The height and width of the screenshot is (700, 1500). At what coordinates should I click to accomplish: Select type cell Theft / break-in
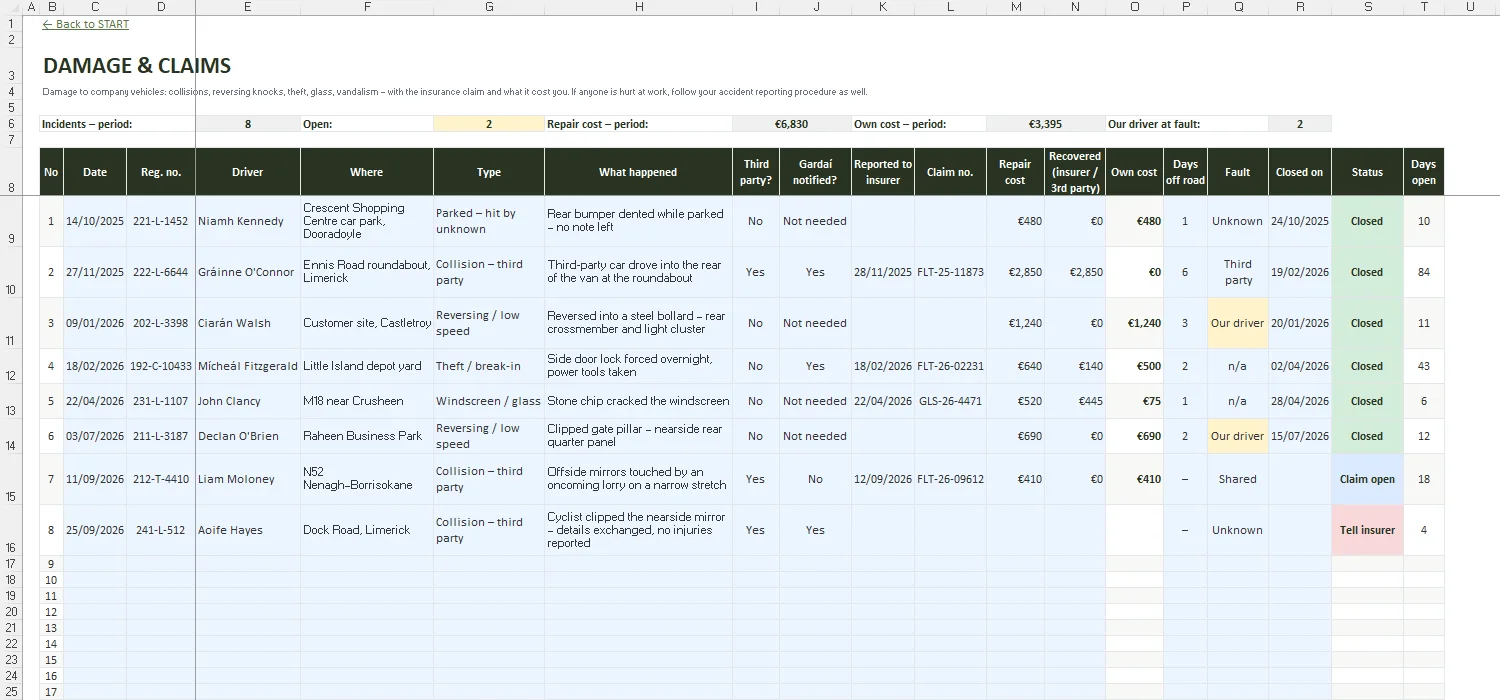(x=488, y=366)
